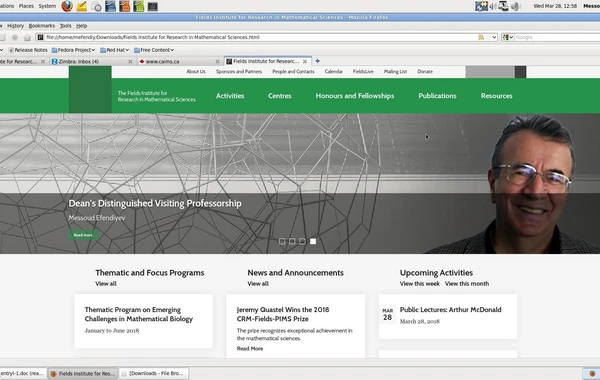The width and height of the screenshot is (600, 380).
Task: Select the fourth filled carousel indicator
Action: pos(313,241)
